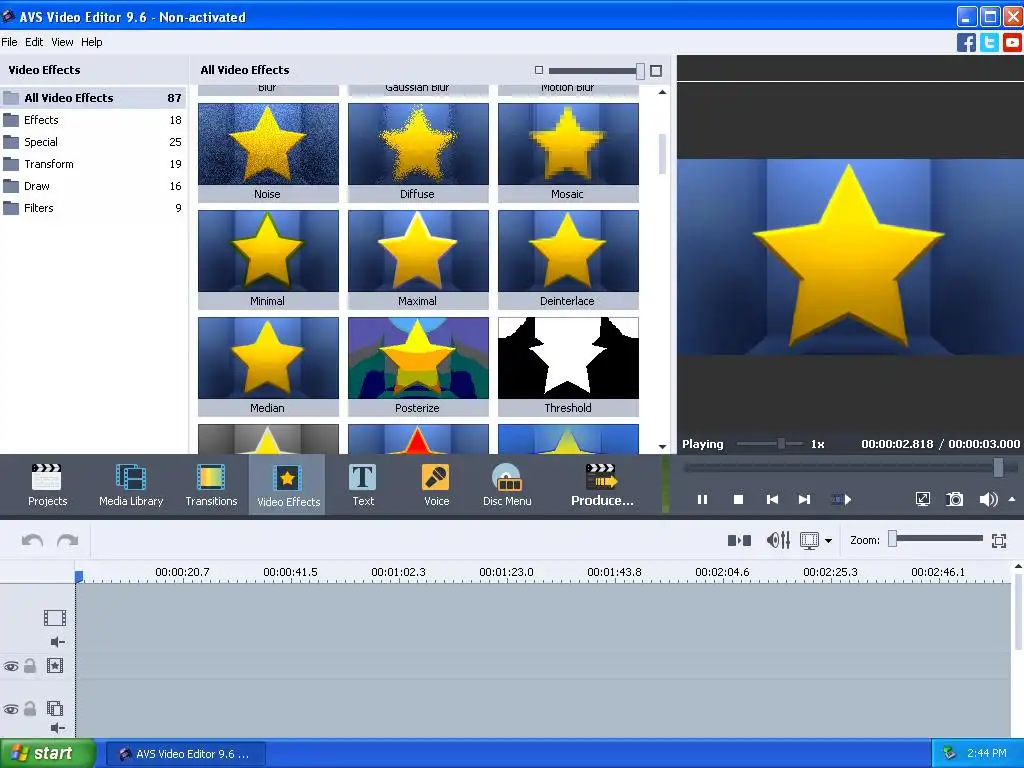Go to the previous frame
1024x768 pixels.
coord(772,500)
